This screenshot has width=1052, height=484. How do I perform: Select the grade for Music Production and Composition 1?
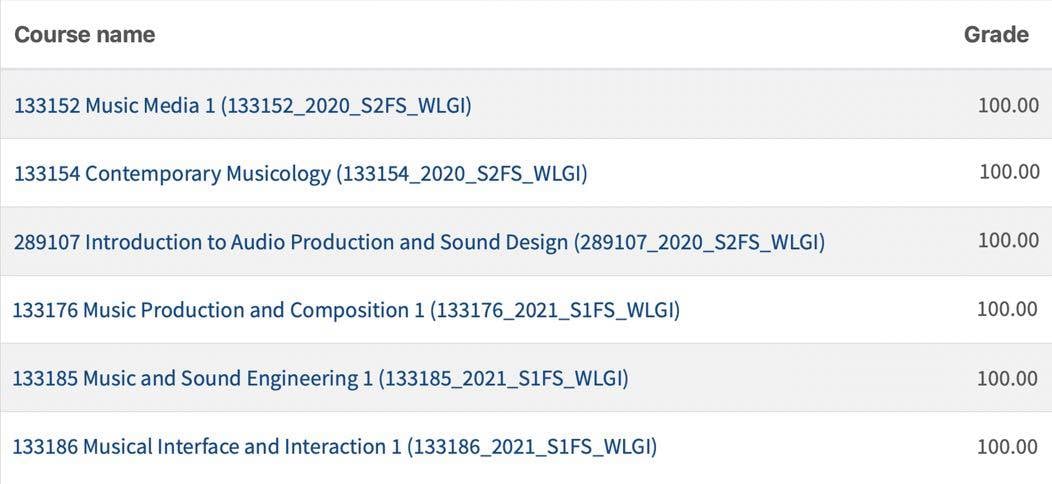[1008, 309]
